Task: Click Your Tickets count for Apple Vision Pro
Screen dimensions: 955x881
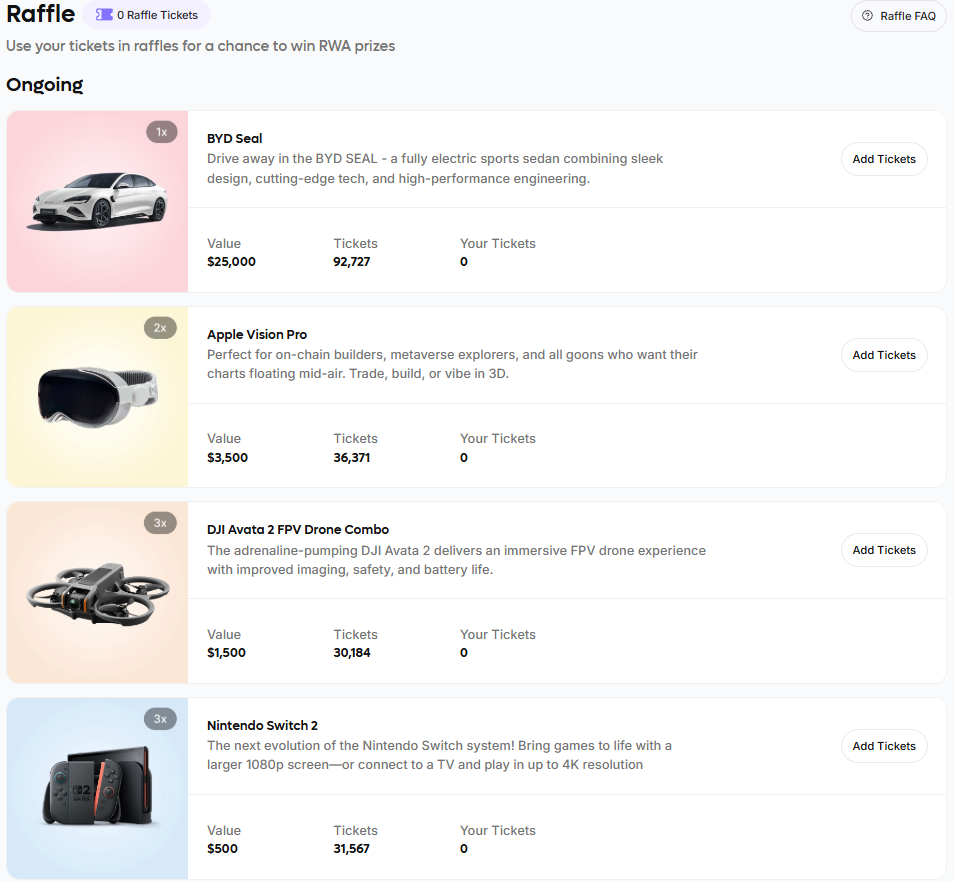Action: pos(464,457)
